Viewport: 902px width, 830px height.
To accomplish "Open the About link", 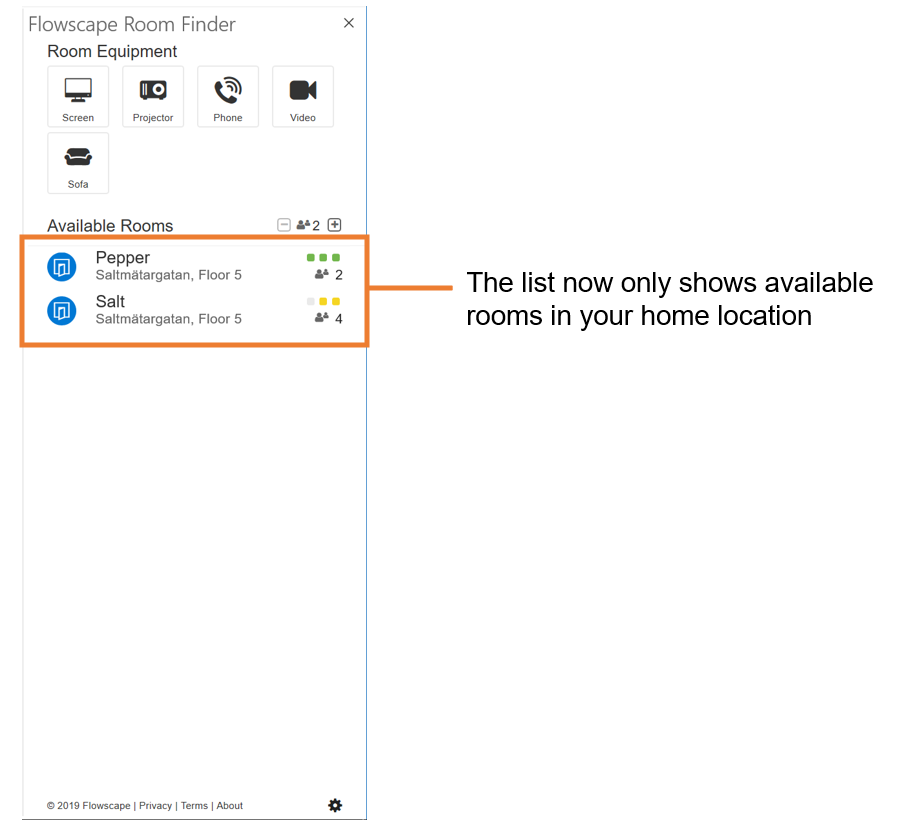I will (x=230, y=806).
